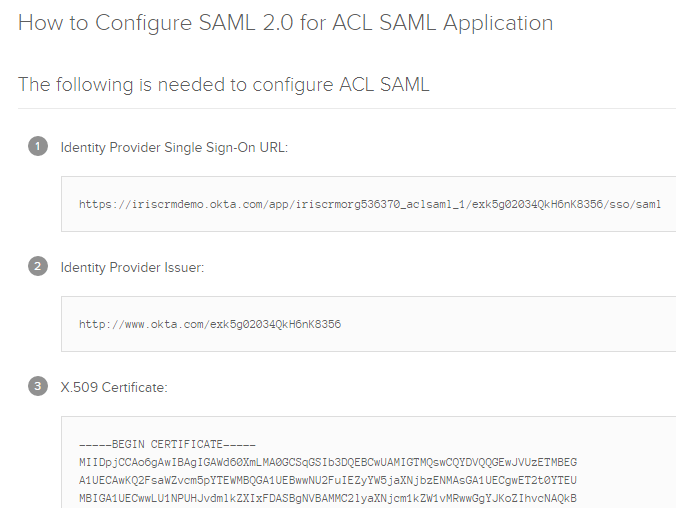The image size is (676, 508).
Task: Click the certificate line starting with MBIGA1UE
Action: tap(328, 499)
